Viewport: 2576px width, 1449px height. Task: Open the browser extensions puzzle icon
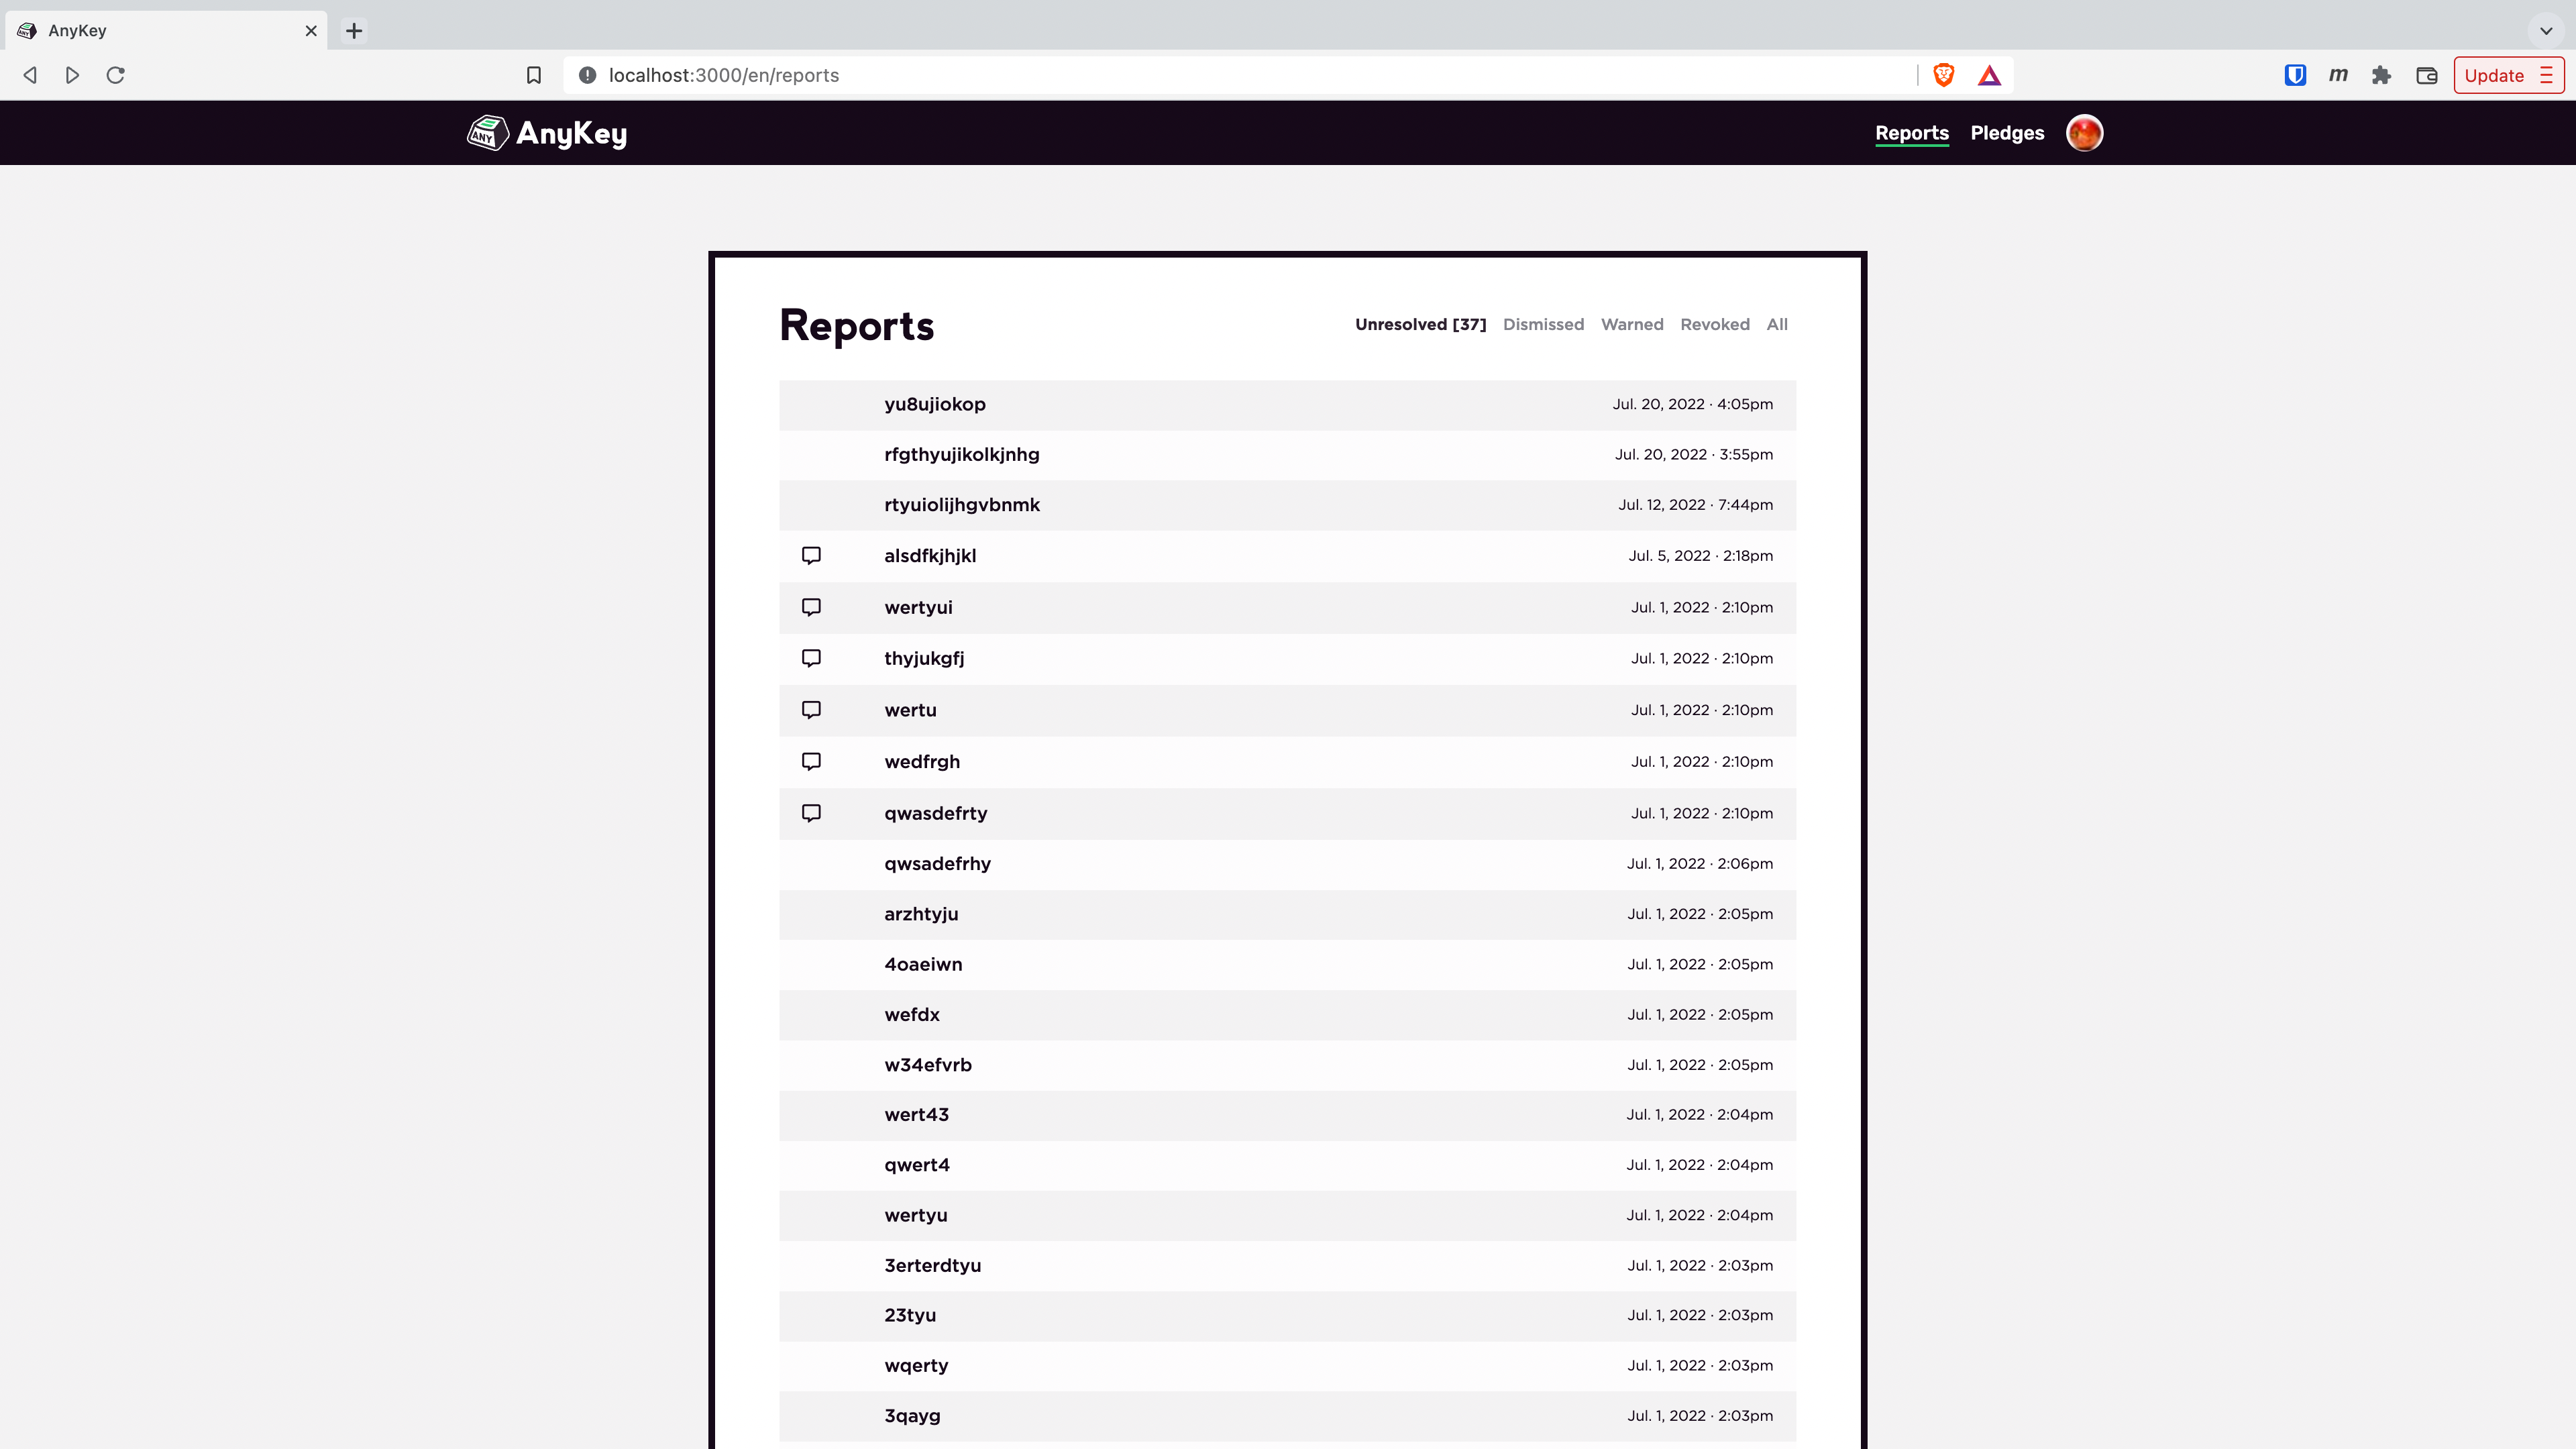point(2381,75)
